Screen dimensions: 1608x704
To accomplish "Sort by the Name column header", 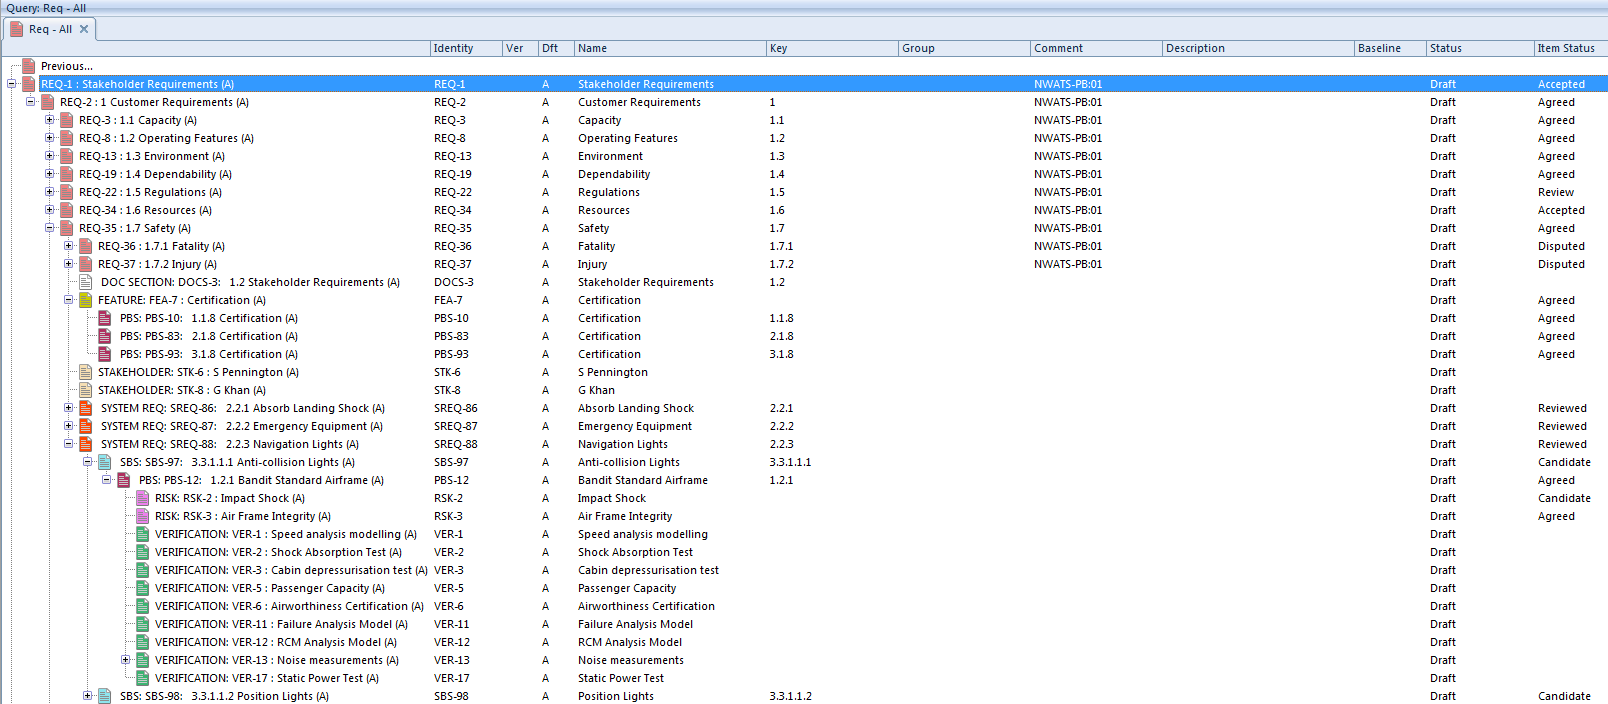I will tap(670, 48).
